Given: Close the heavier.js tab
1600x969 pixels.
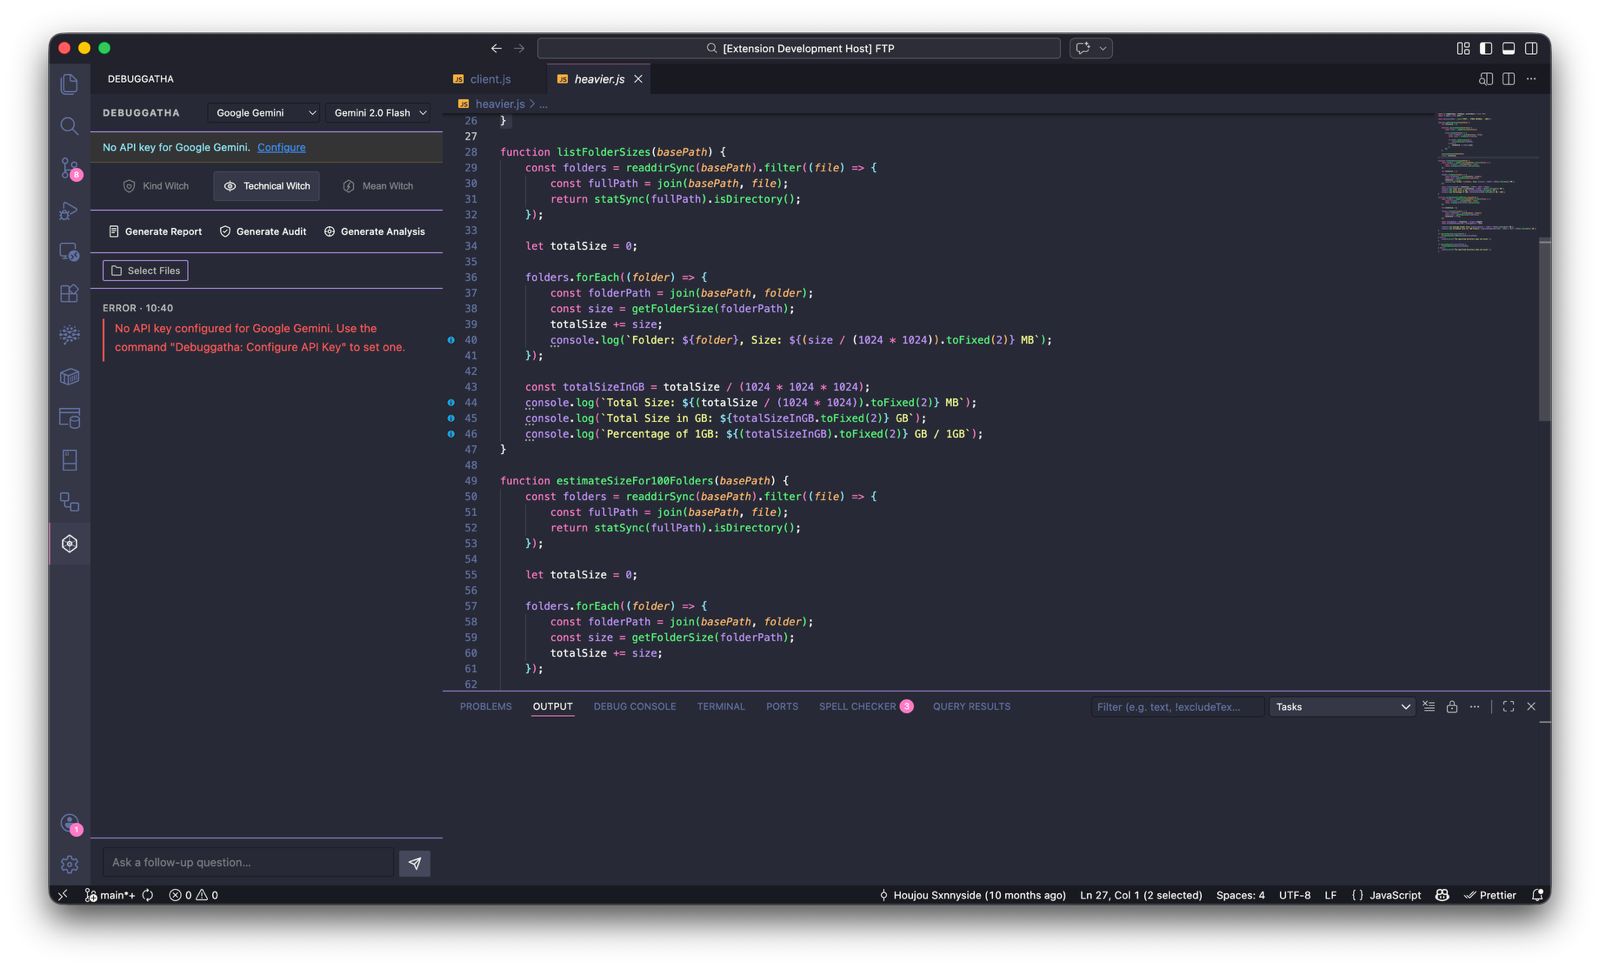Looking at the screenshot, I should 638,79.
